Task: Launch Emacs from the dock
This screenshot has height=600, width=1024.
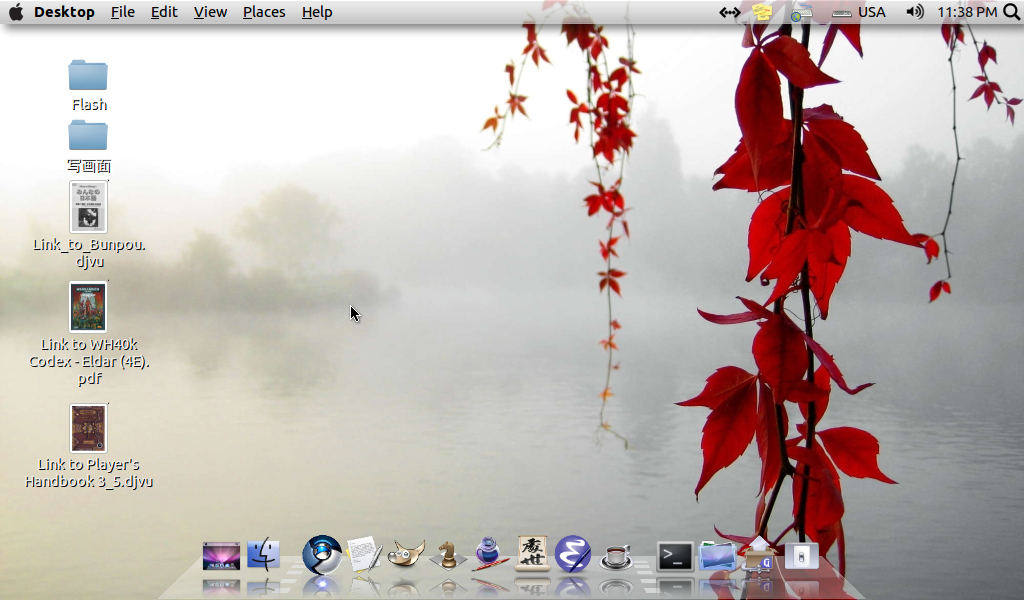Action: pos(573,553)
